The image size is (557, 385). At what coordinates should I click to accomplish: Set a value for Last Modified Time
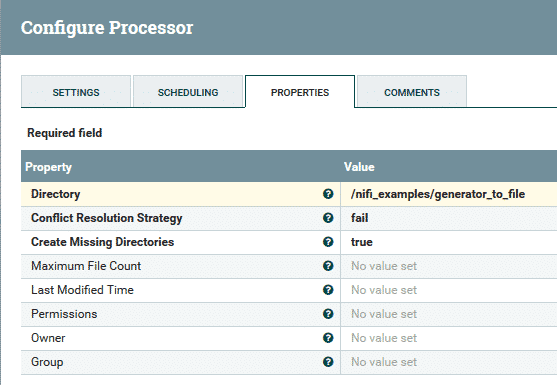[384, 290]
